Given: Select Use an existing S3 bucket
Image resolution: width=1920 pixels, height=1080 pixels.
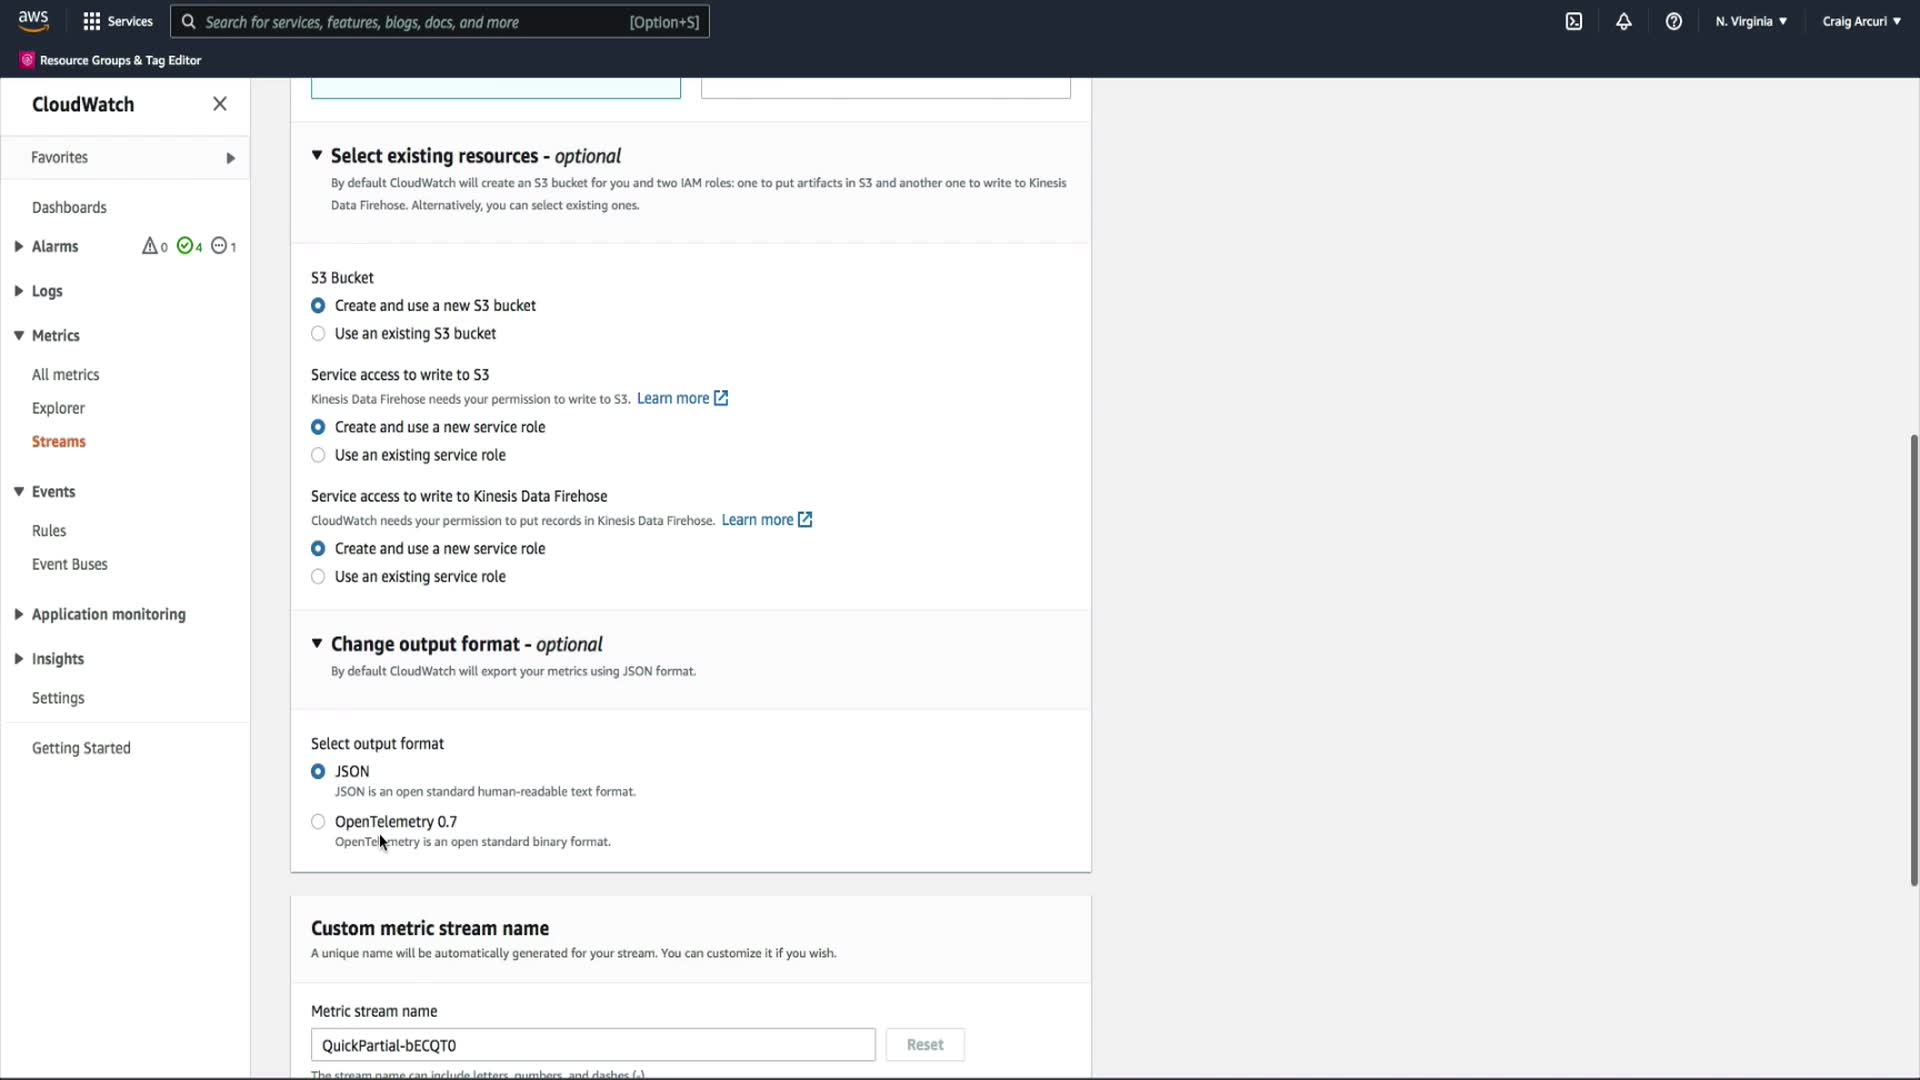Looking at the screenshot, I should (318, 334).
